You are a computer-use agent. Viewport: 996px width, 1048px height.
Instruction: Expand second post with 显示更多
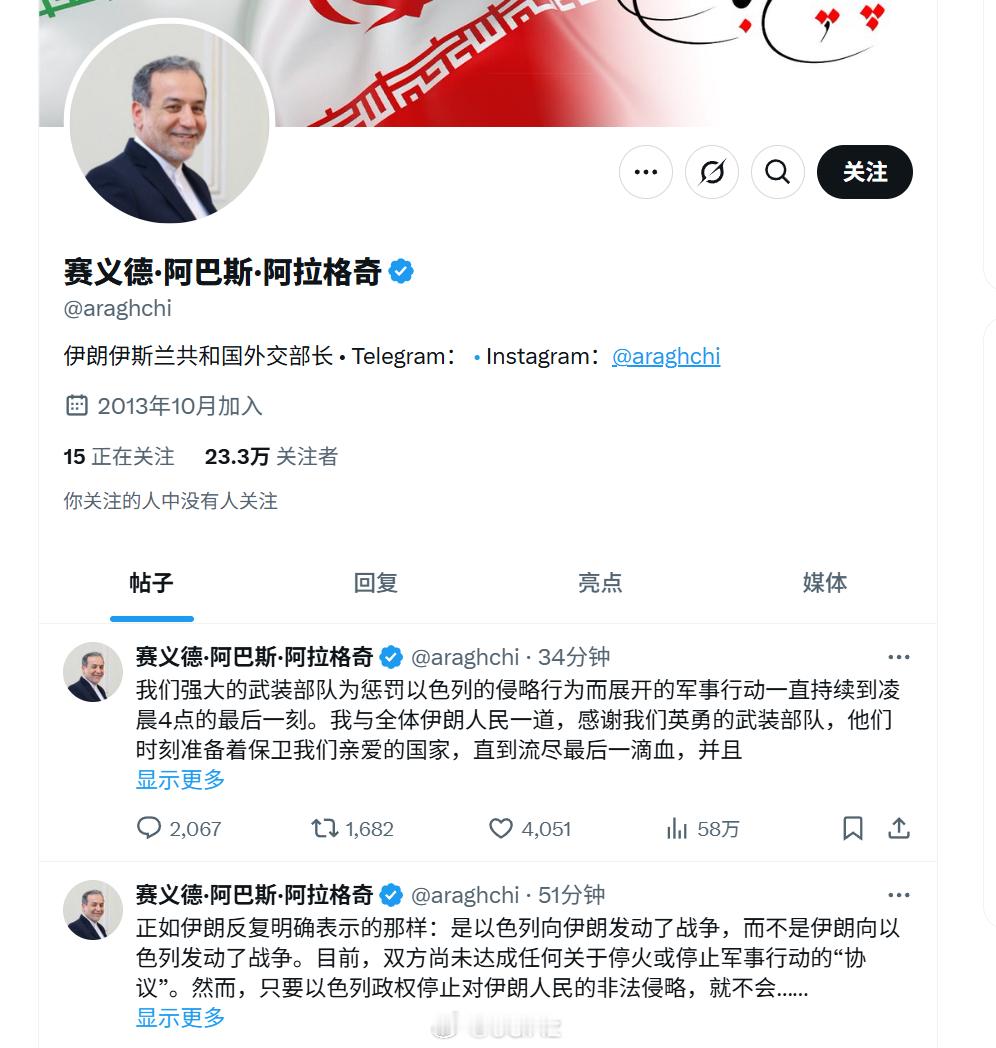tap(180, 1017)
